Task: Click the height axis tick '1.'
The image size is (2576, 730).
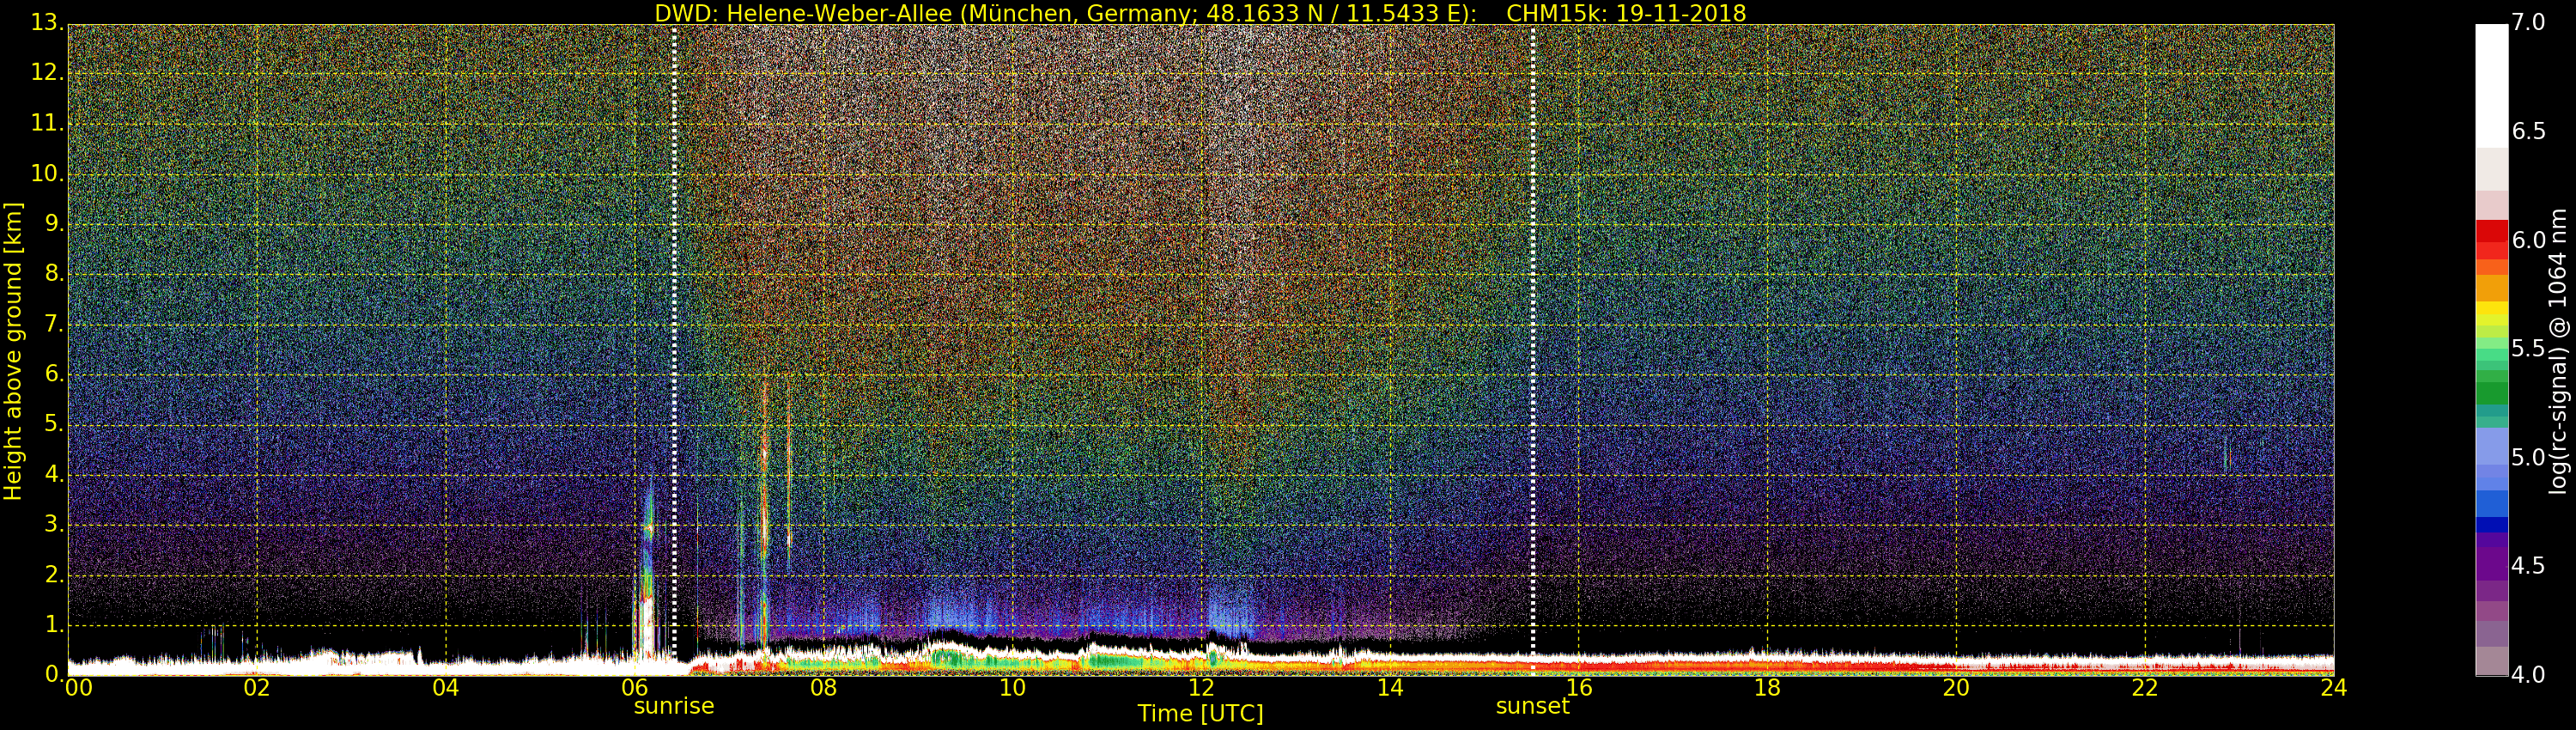Action: point(54,625)
